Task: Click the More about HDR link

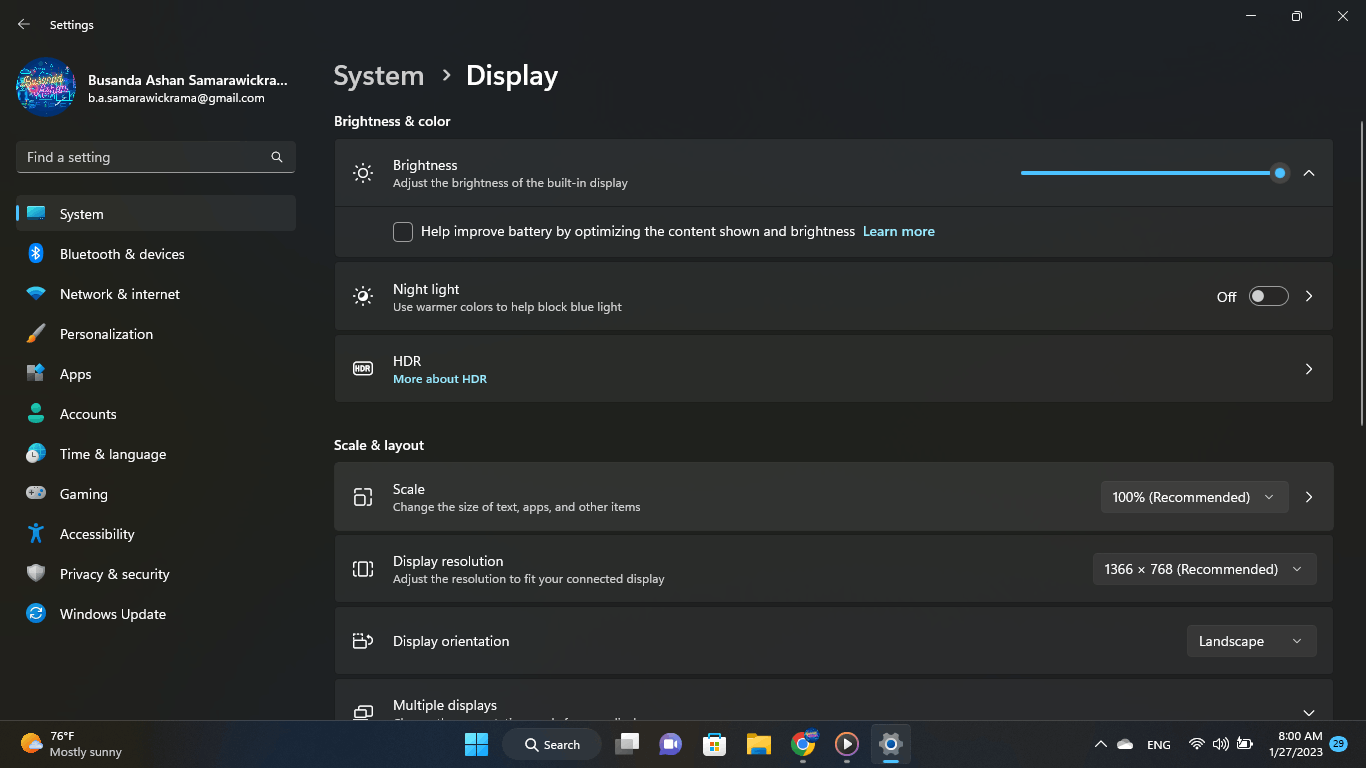Action: (x=440, y=379)
